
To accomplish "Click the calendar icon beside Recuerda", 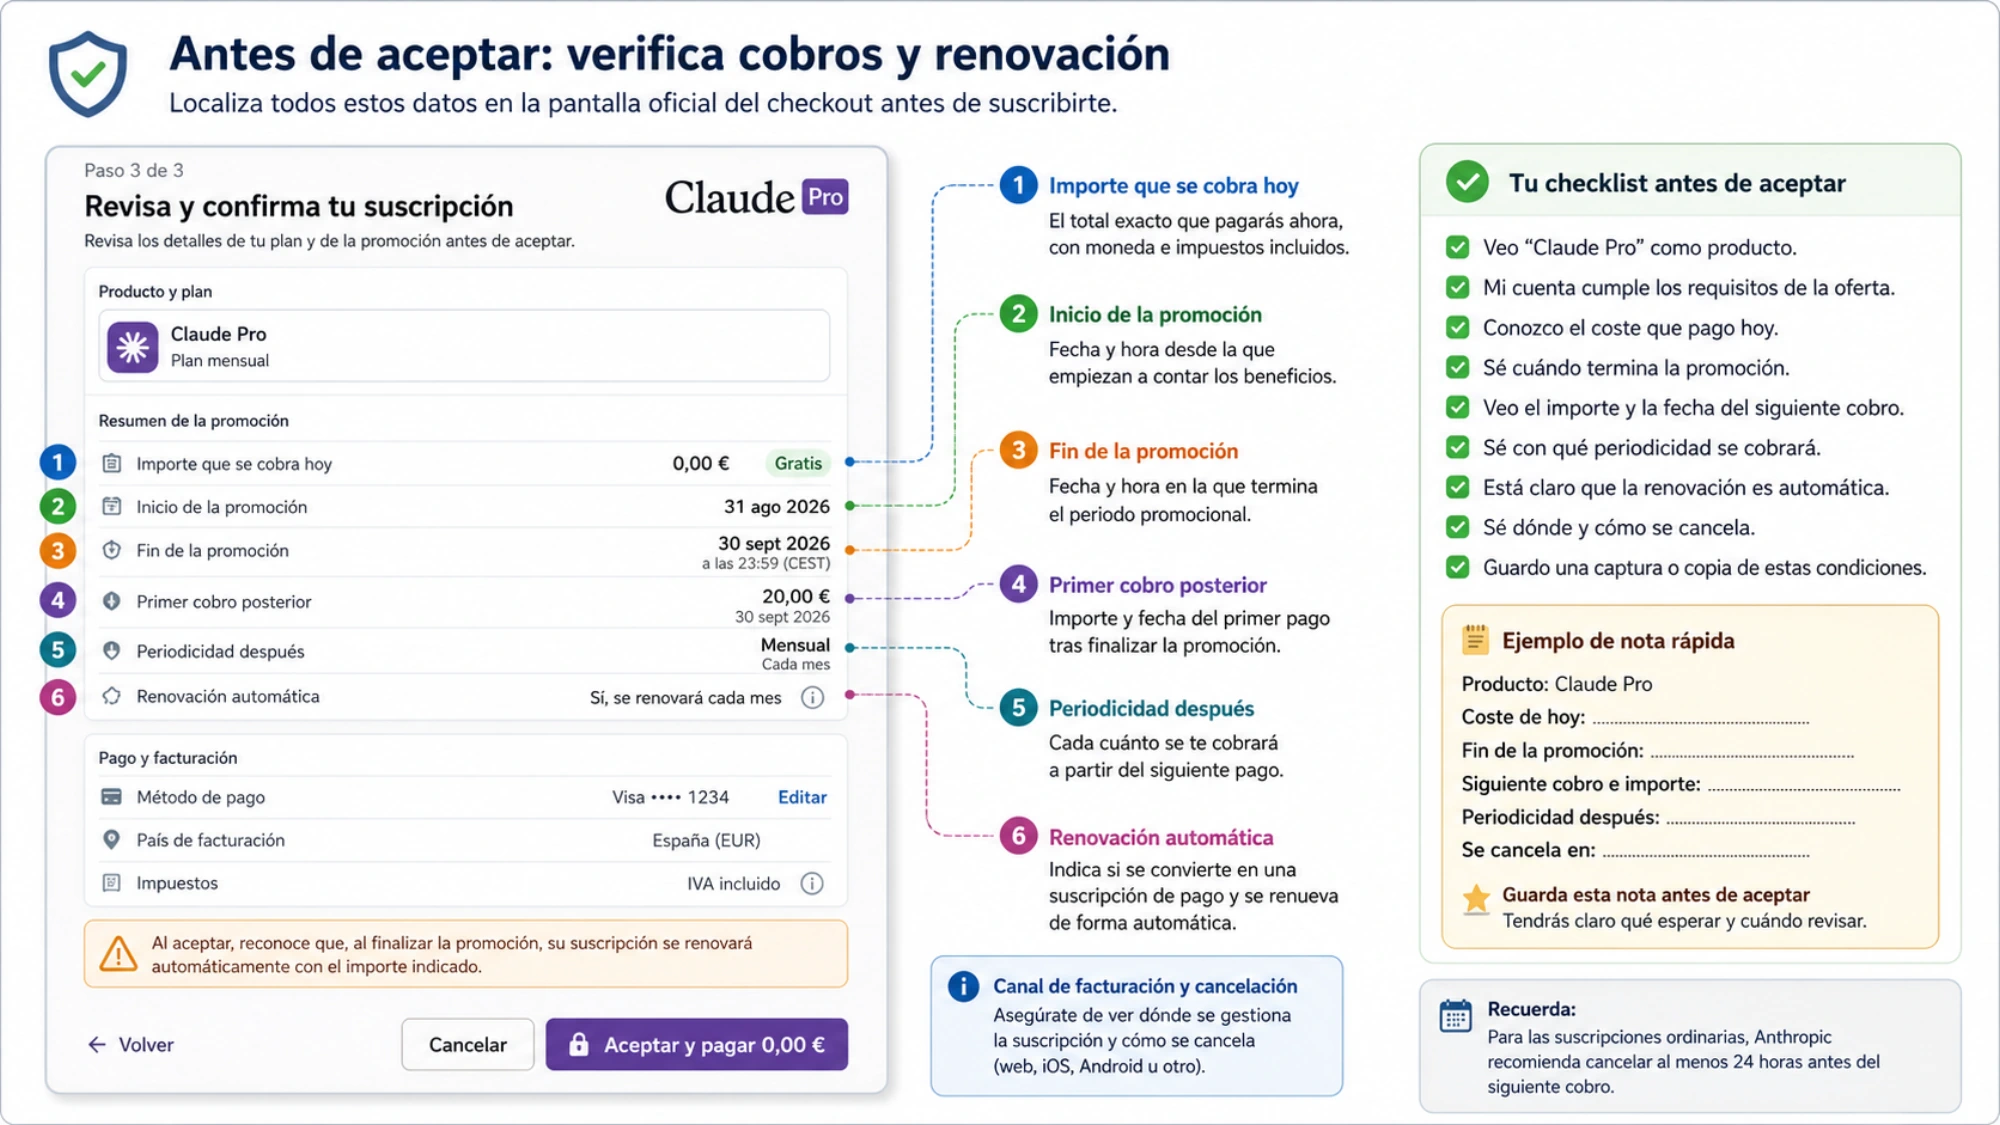I will [x=1456, y=1016].
